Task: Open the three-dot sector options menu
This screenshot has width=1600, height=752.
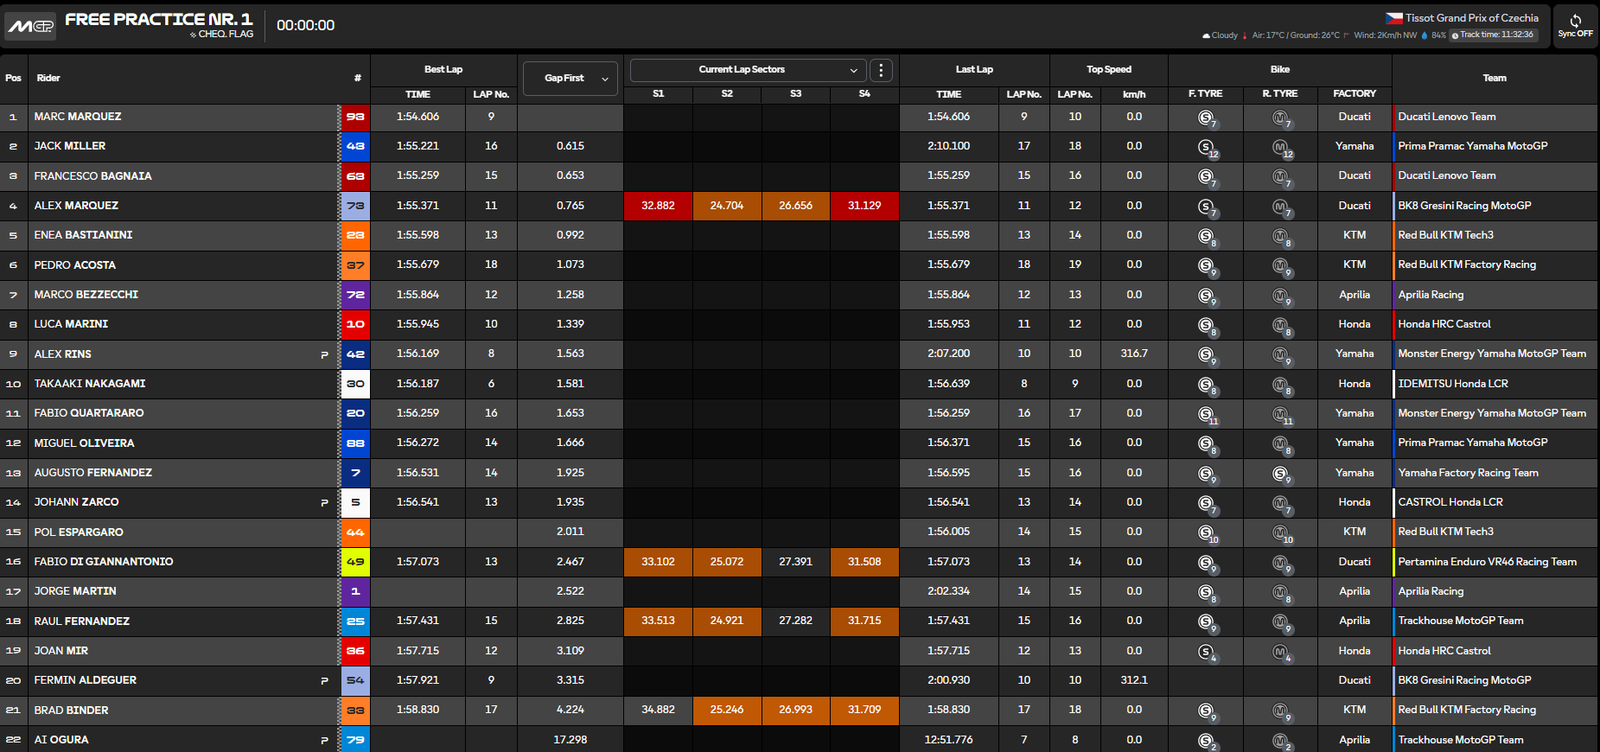Action: pos(881,70)
